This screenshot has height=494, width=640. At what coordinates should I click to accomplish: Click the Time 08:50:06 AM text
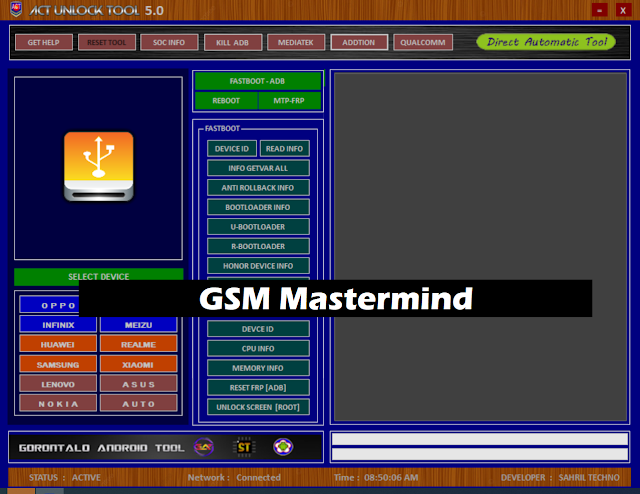376,477
